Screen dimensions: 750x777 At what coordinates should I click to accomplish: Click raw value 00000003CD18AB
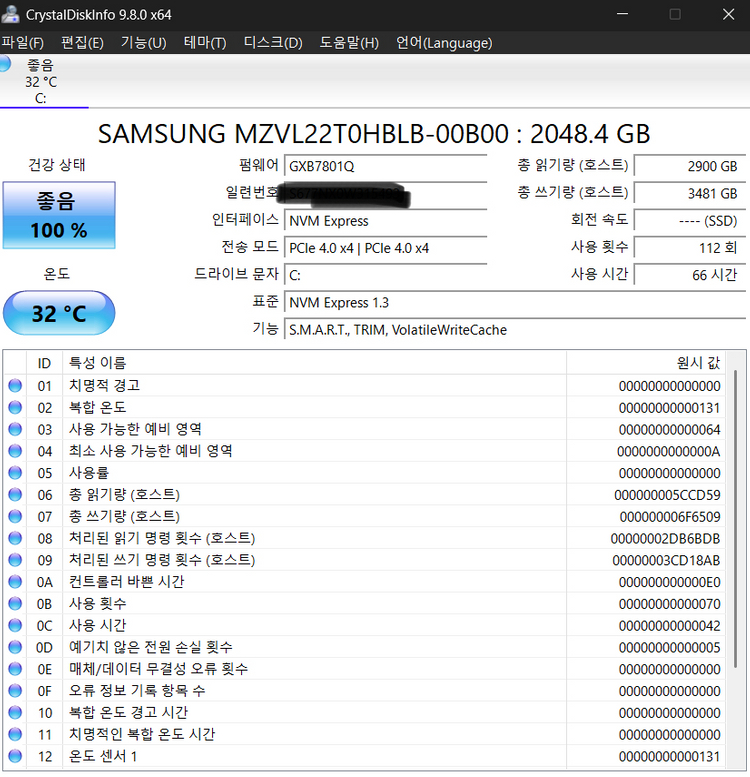(666, 560)
